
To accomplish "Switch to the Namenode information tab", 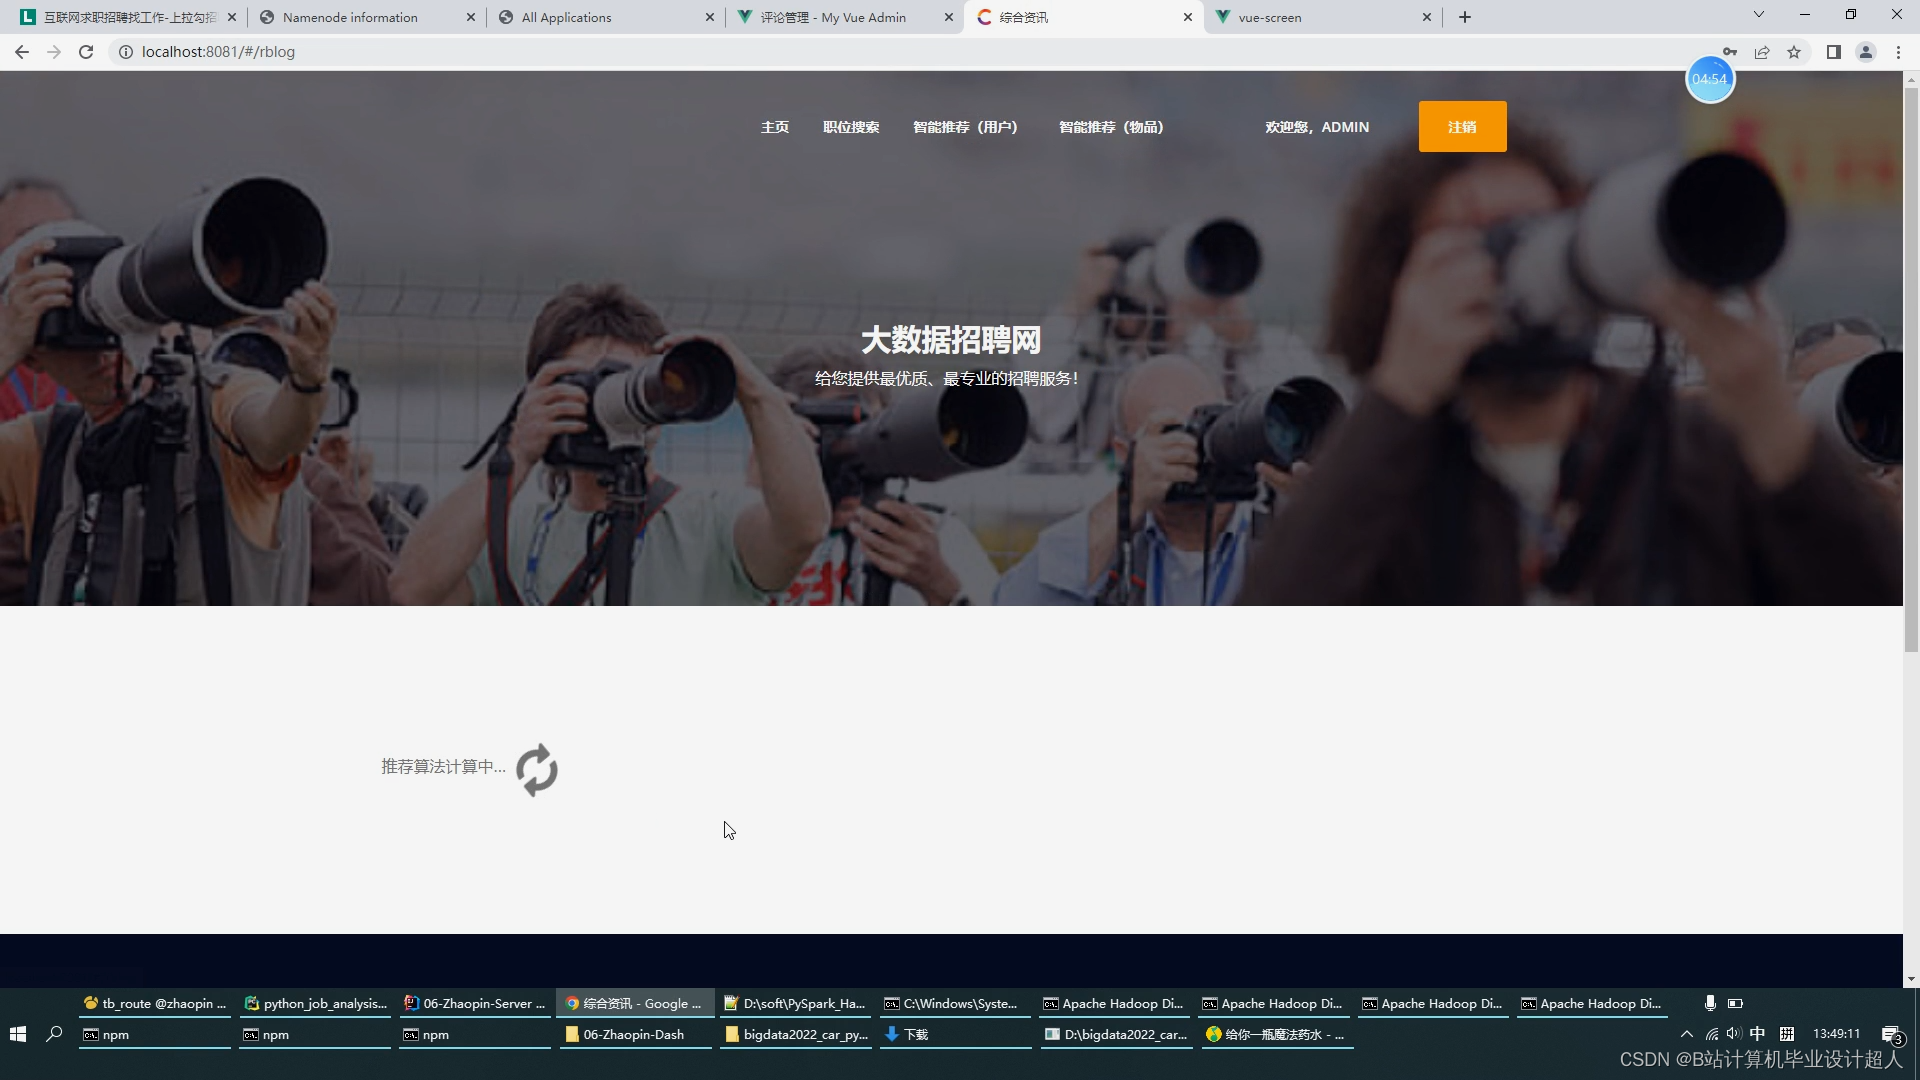I will (x=350, y=17).
